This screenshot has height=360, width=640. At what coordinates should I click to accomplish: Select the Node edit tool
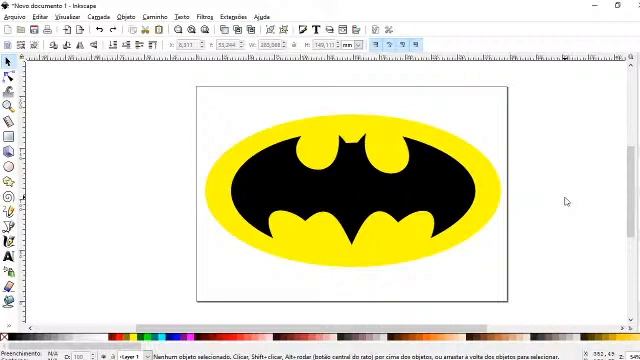[x=8, y=77]
